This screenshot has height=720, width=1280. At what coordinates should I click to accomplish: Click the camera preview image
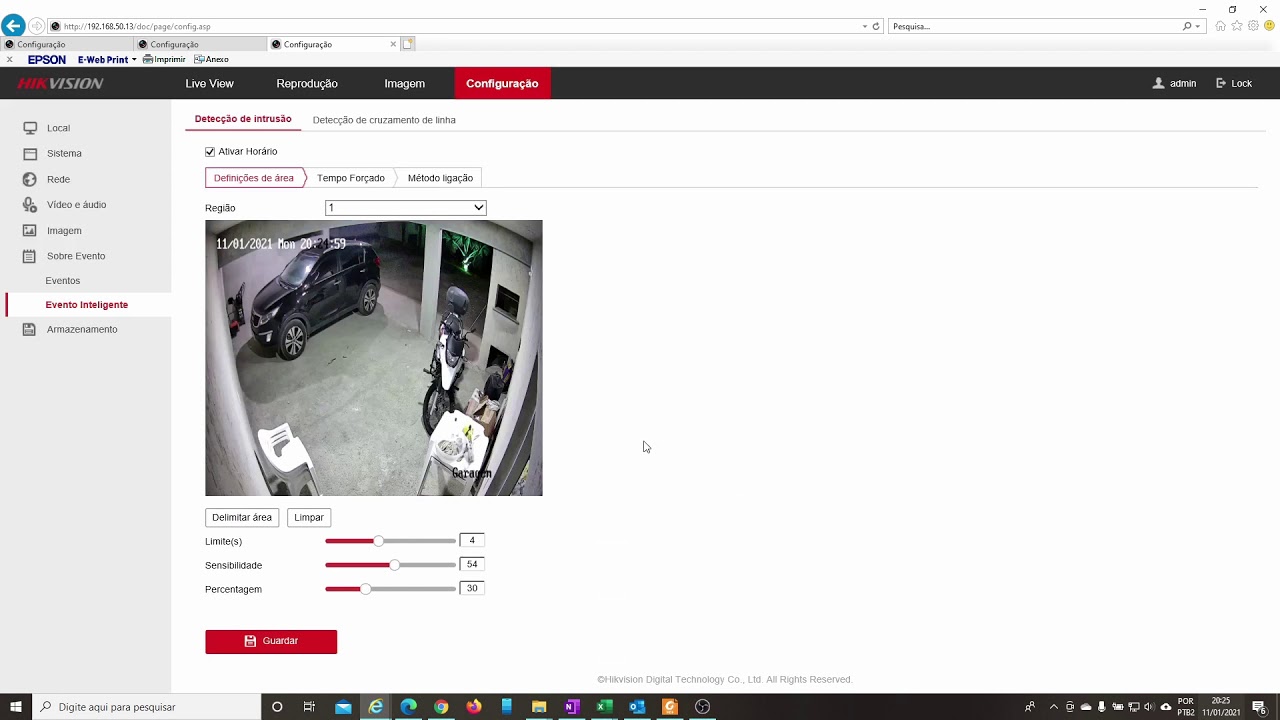click(x=374, y=358)
